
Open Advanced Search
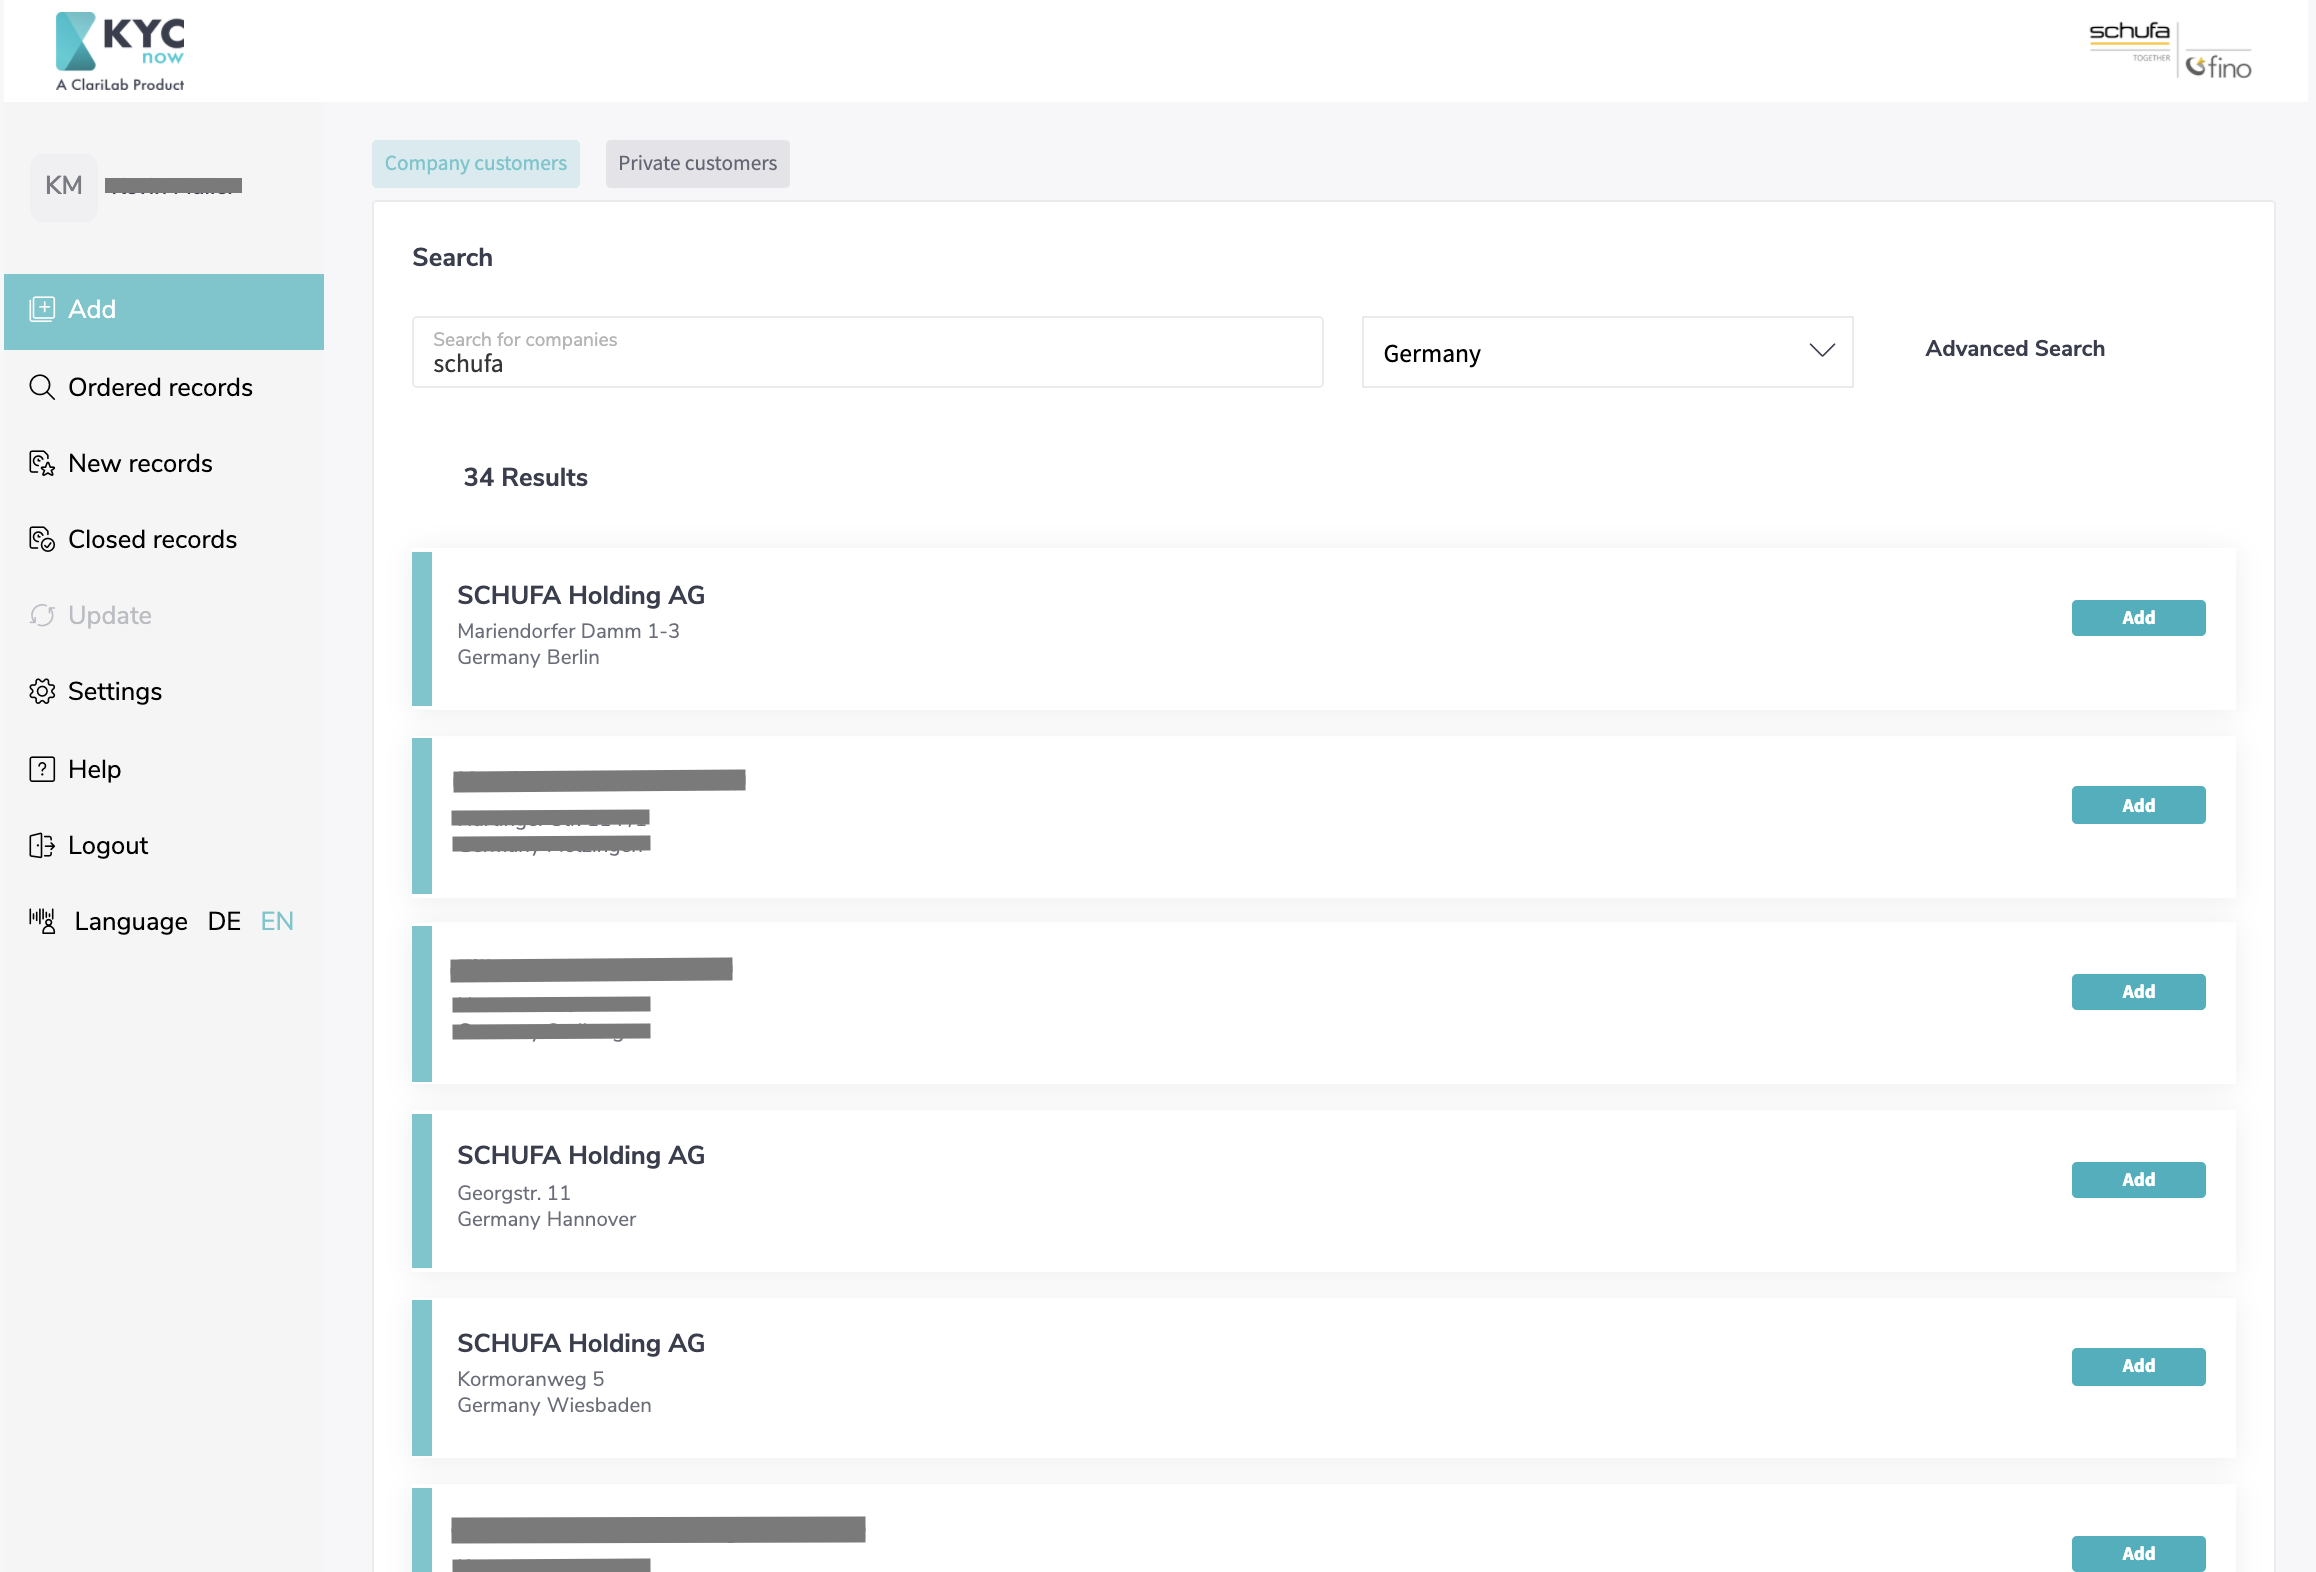click(x=2015, y=348)
